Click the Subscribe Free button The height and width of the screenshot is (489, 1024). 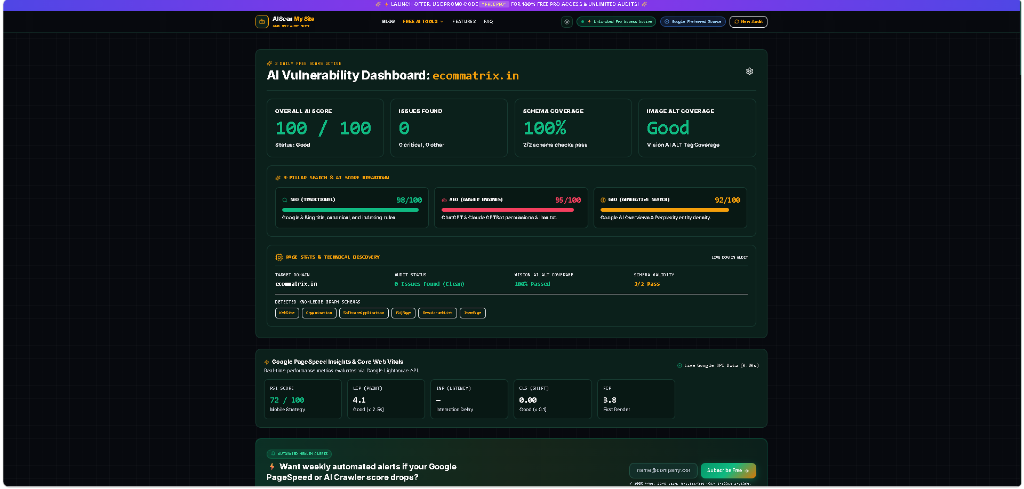728,470
